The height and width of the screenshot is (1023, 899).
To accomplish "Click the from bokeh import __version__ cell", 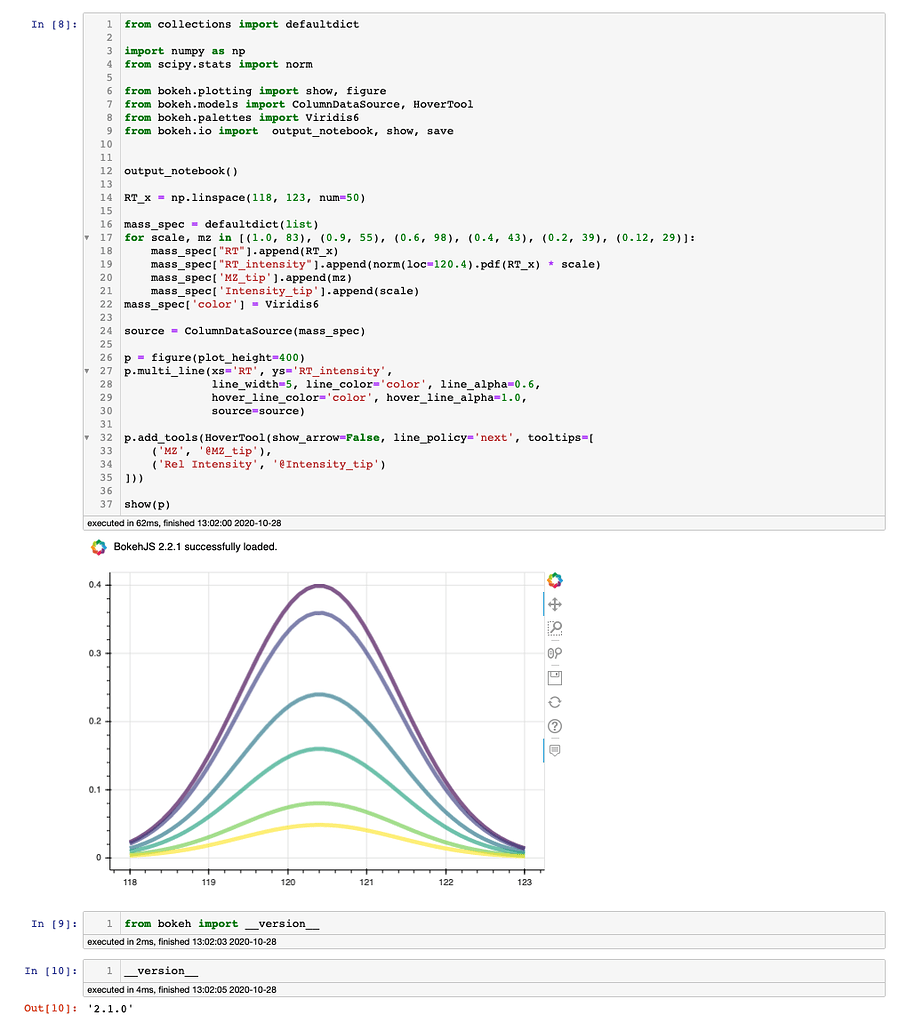I will point(220,923).
